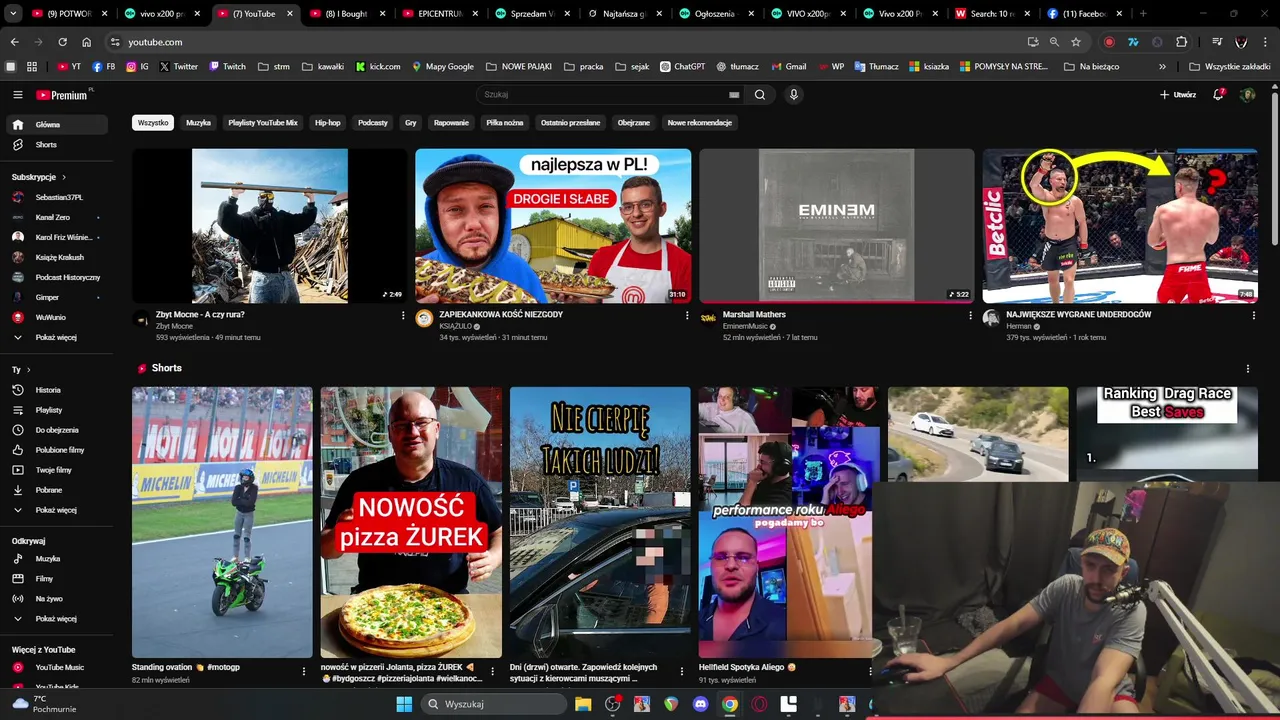The image size is (1280, 720).
Task: Select the Muzyka filter chip
Action: click(x=198, y=123)
